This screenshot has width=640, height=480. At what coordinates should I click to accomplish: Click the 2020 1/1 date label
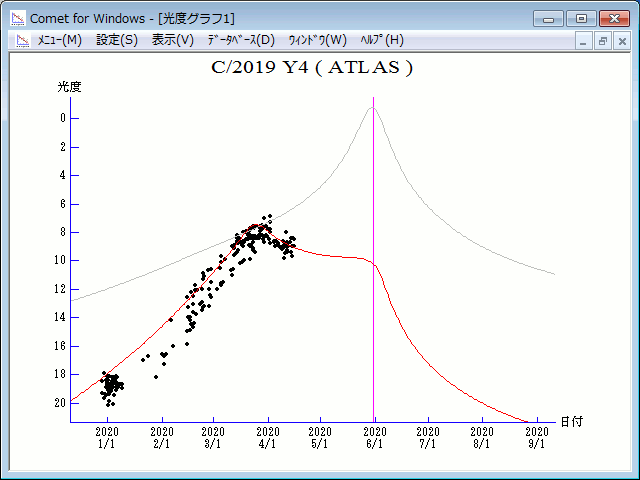tap(107, 437)
